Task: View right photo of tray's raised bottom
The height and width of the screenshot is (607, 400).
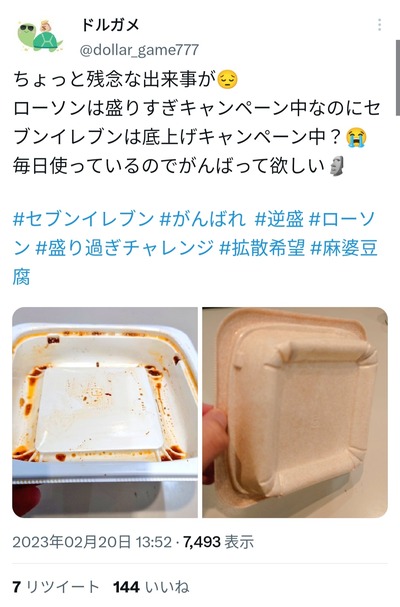Action: [295, 412]
